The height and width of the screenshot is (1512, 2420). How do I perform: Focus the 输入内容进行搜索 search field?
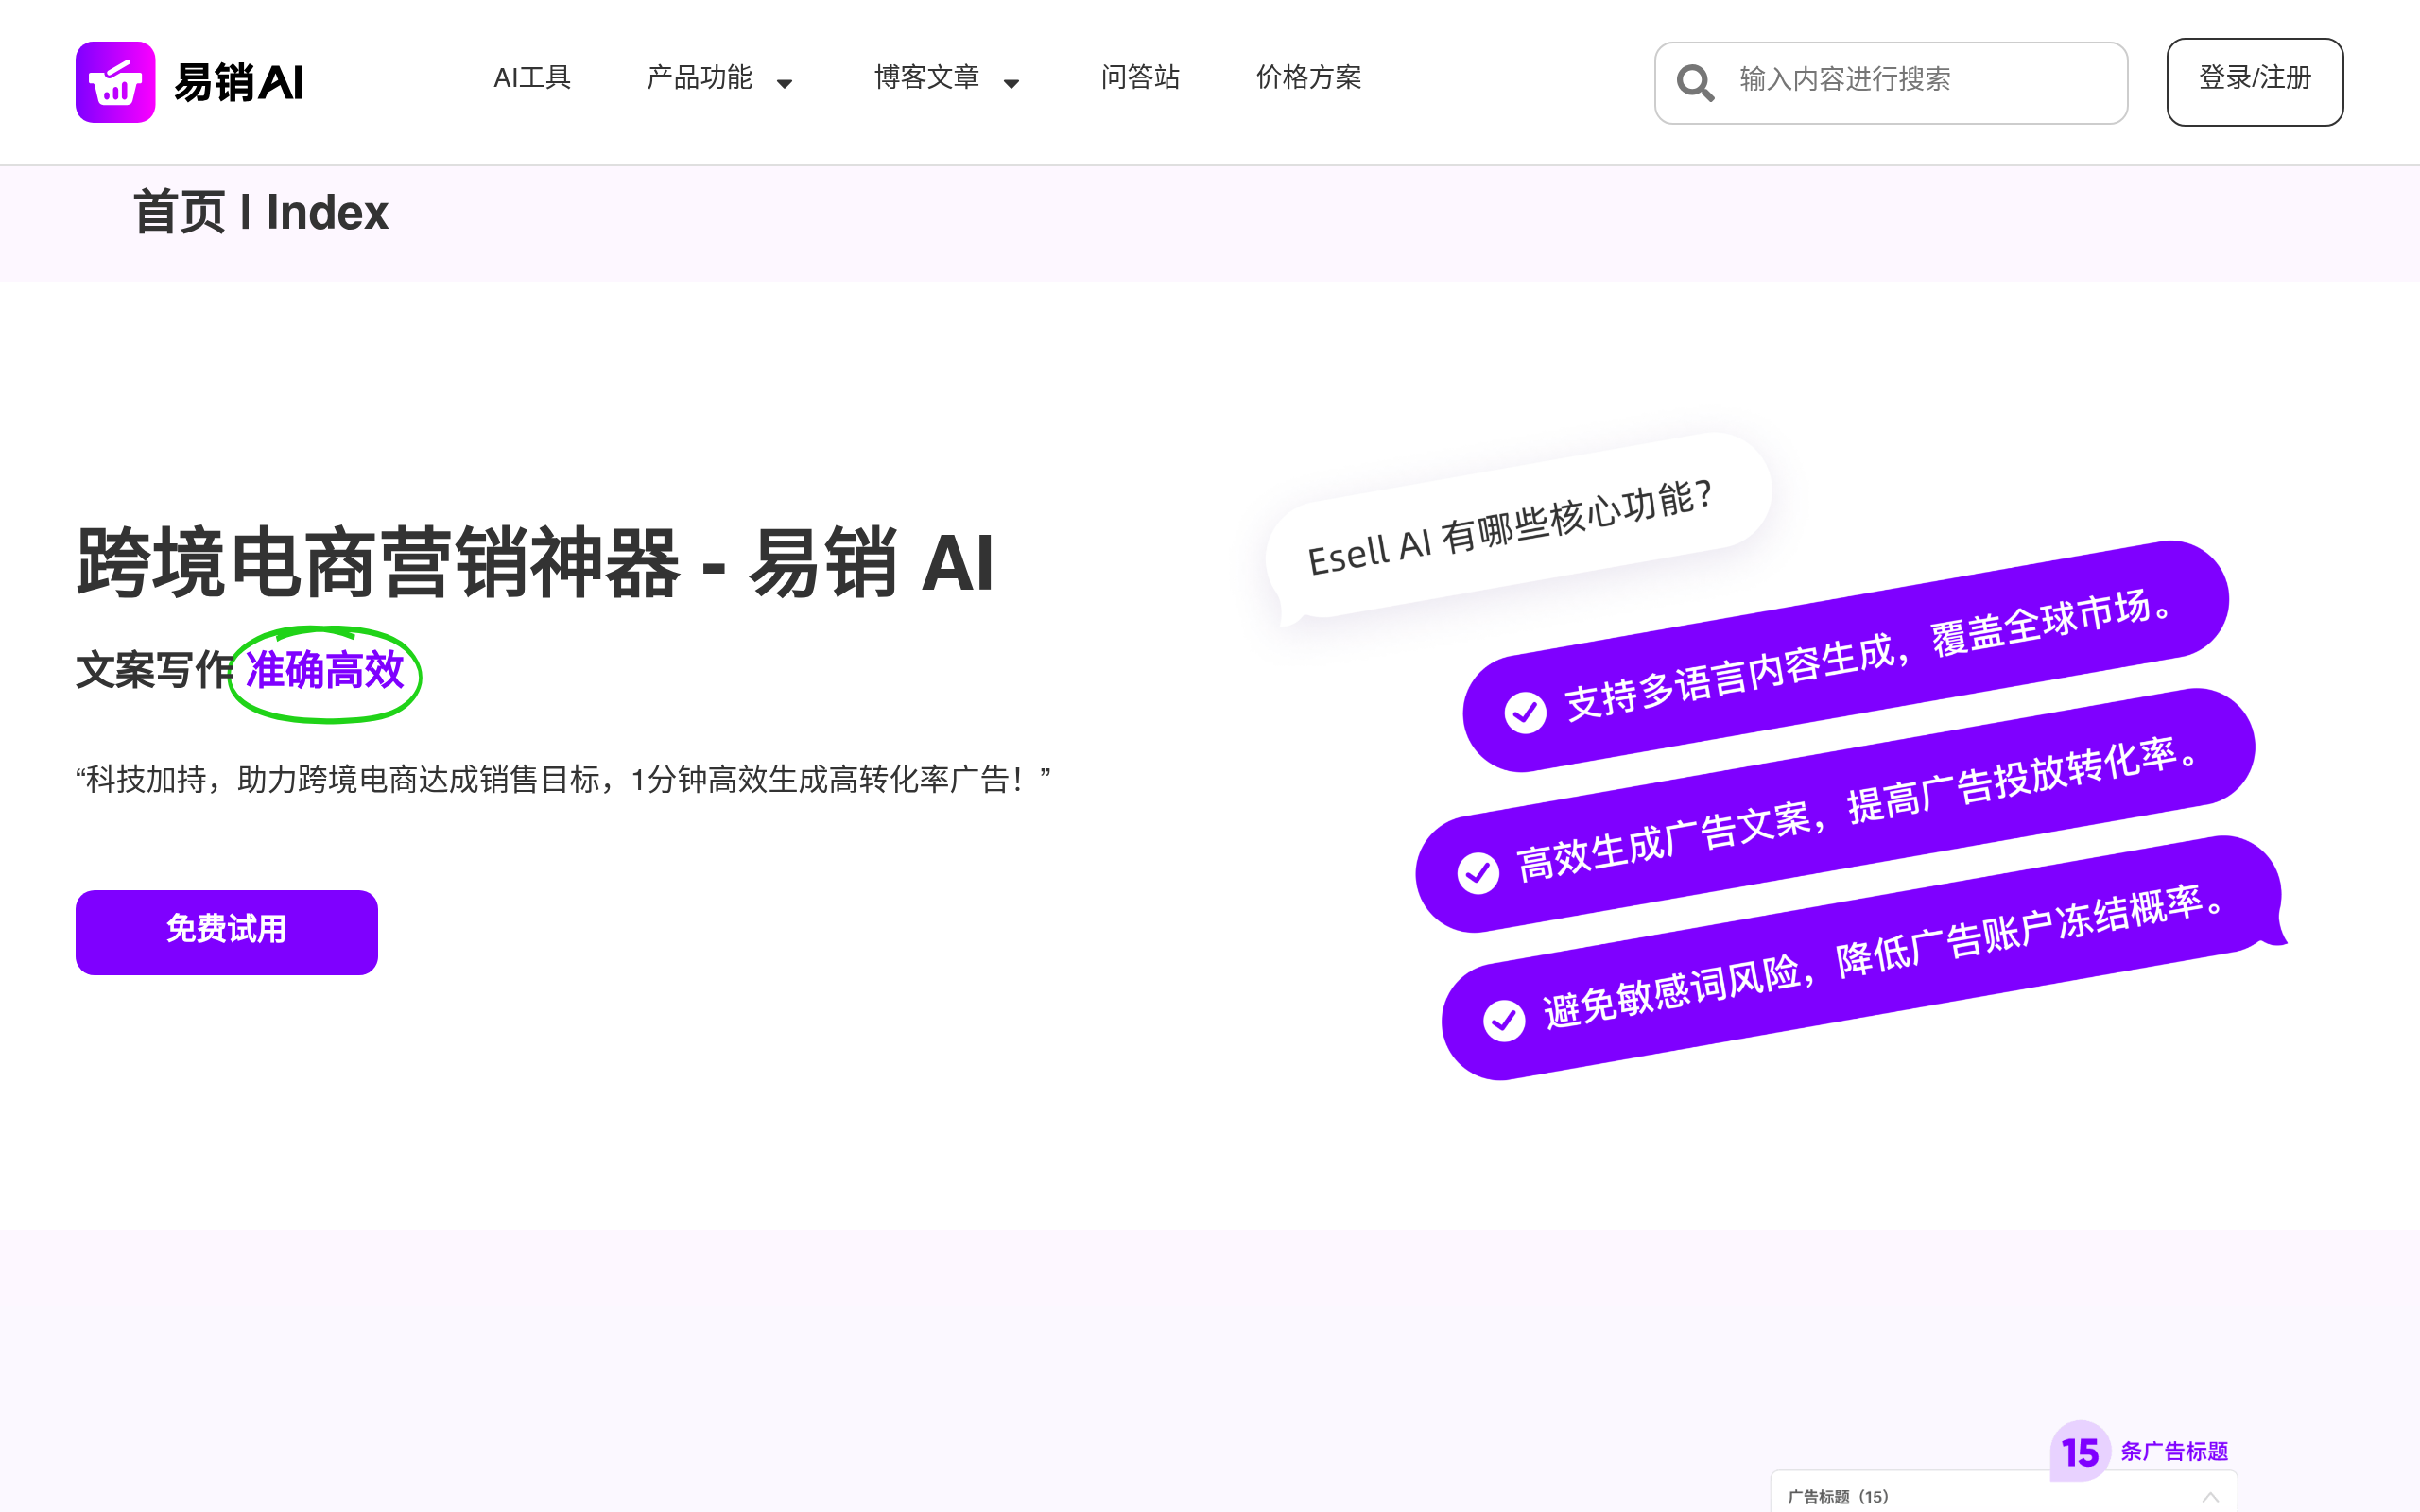coord(1890,82)
